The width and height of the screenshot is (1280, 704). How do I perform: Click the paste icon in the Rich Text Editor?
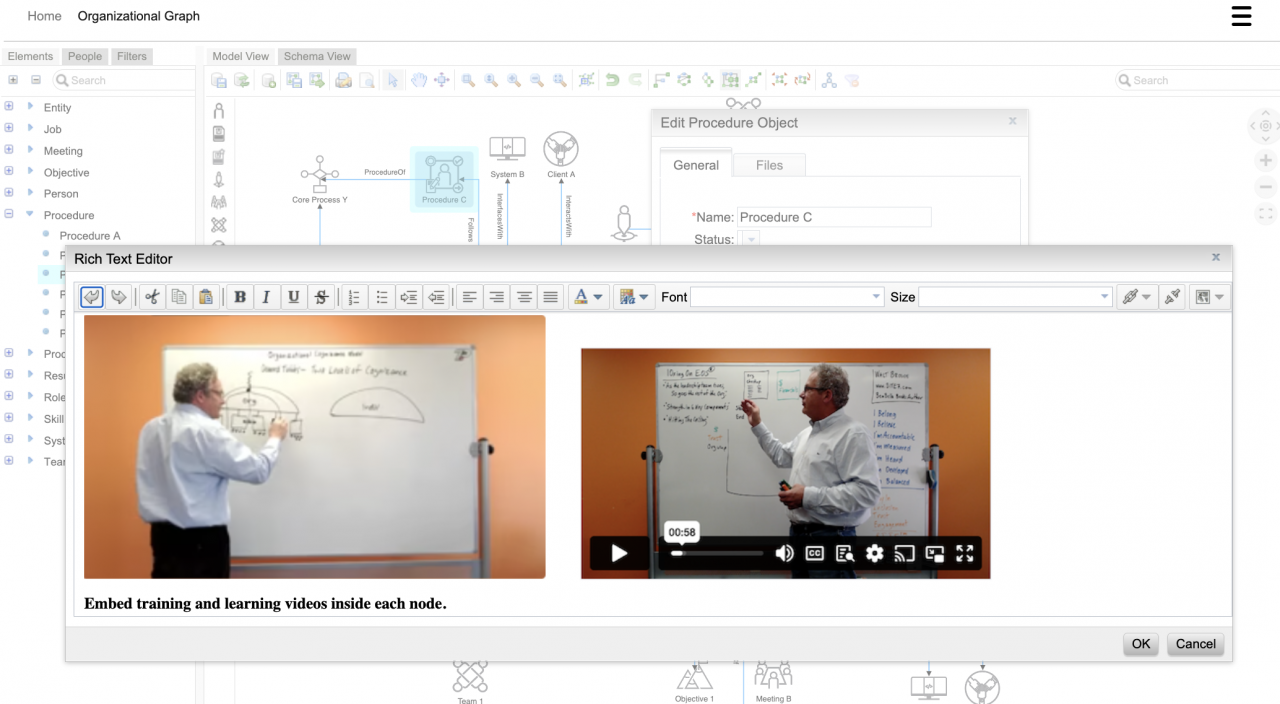[x=207, y=297]
